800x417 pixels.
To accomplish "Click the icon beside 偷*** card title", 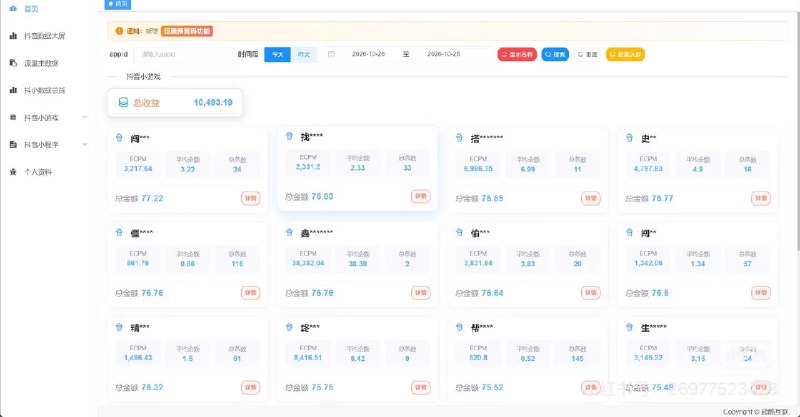I will point(459,232).
